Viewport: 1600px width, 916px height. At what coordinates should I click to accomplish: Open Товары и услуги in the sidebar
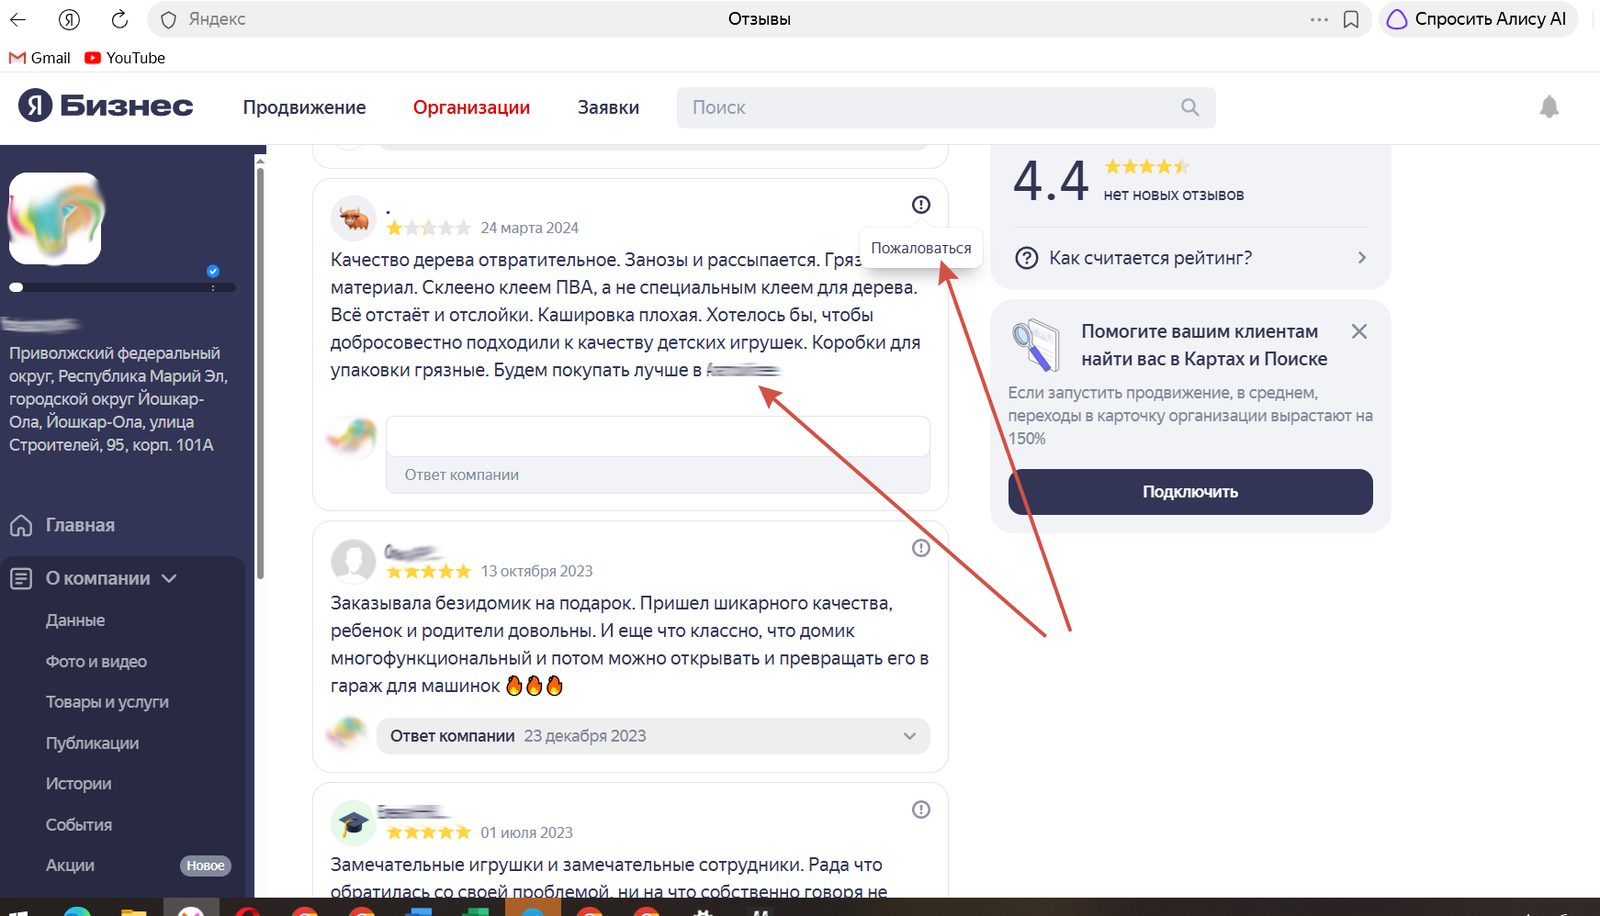(107, 702)
